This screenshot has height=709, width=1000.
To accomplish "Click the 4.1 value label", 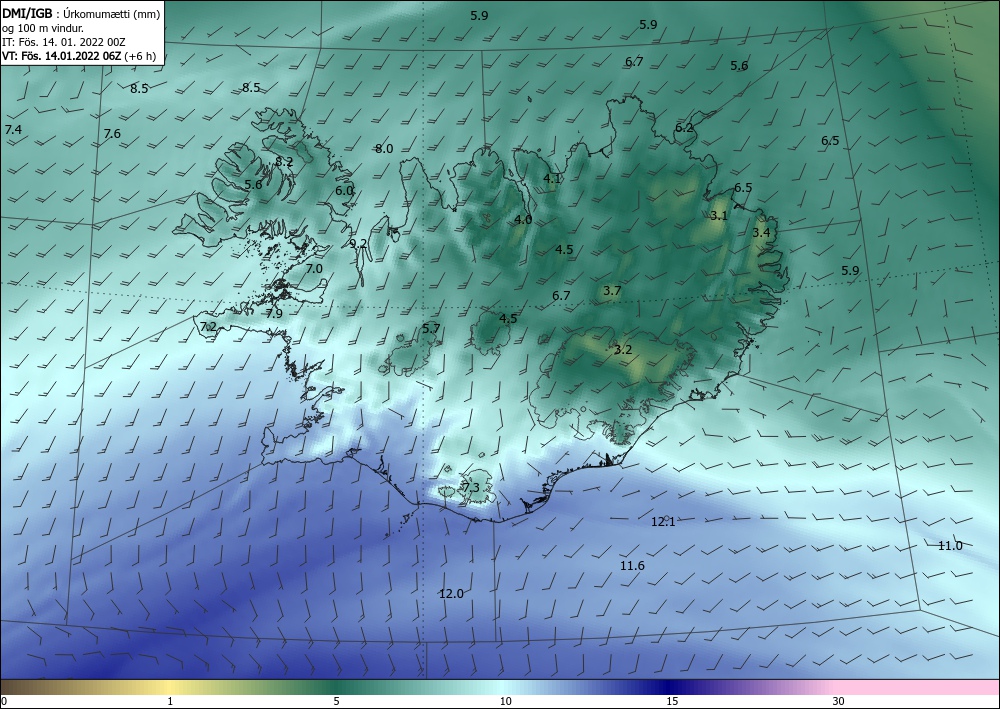I will (x=552, y=179).
